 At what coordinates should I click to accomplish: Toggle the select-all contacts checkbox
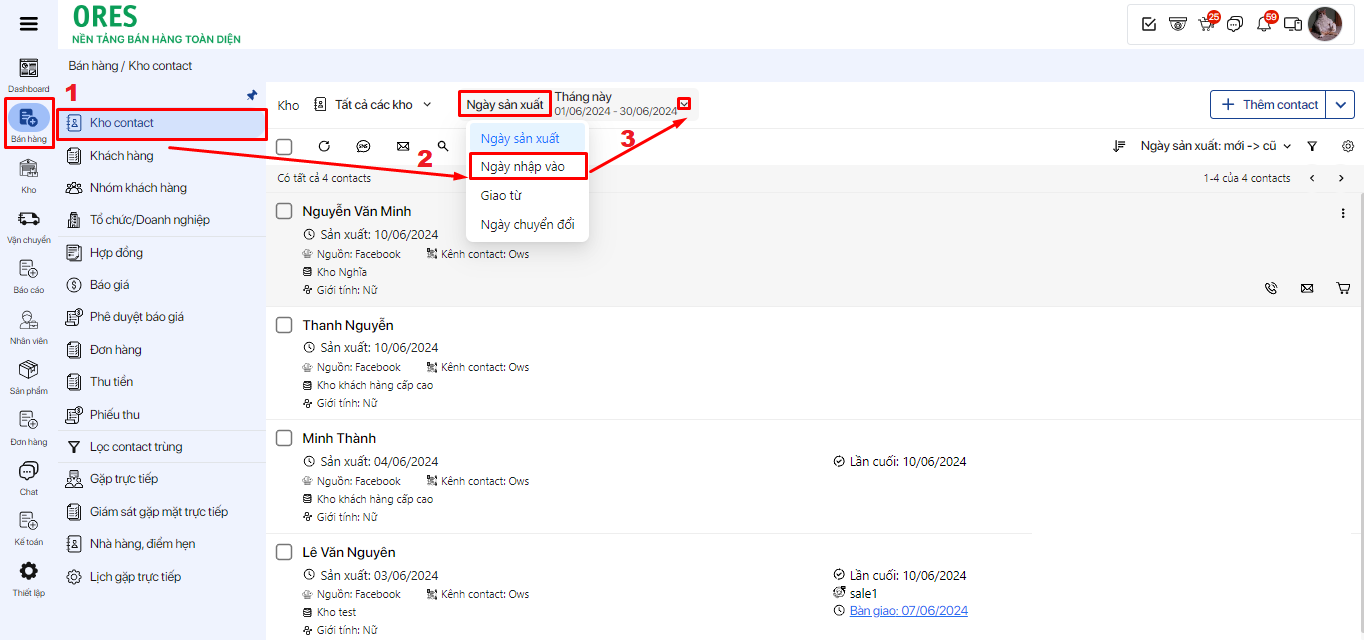[x=284, y=147]
